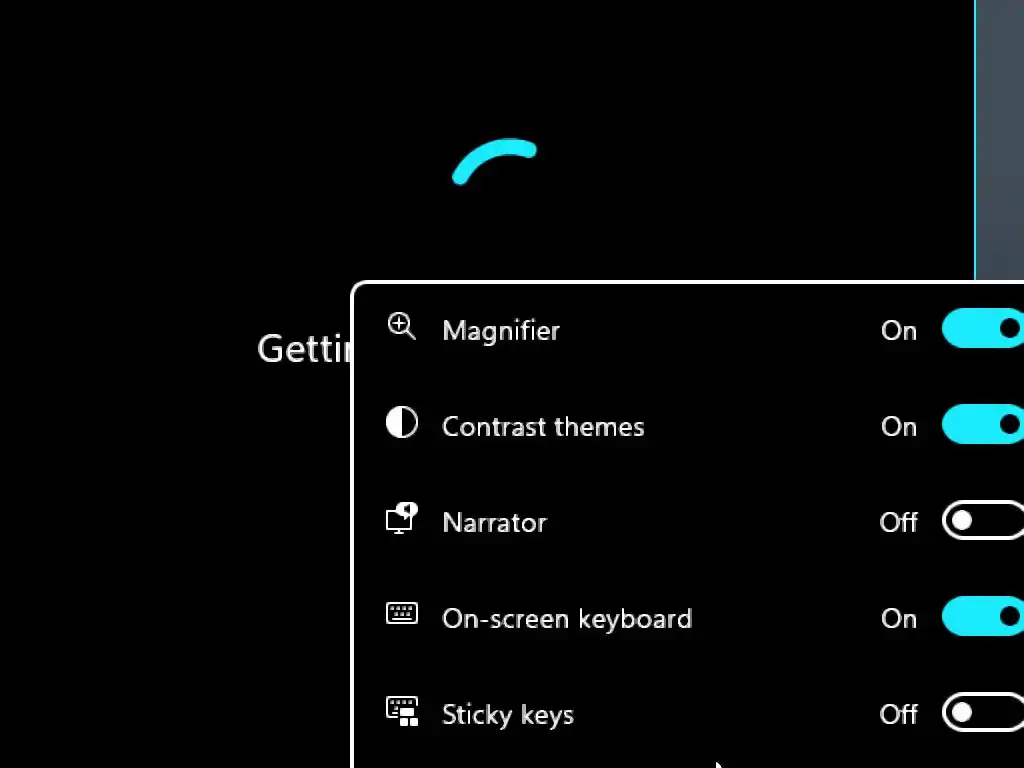The image size is (1024, 768).
Task: Click the On-screen keyboard icon
Action: click(x=402, y=614)
